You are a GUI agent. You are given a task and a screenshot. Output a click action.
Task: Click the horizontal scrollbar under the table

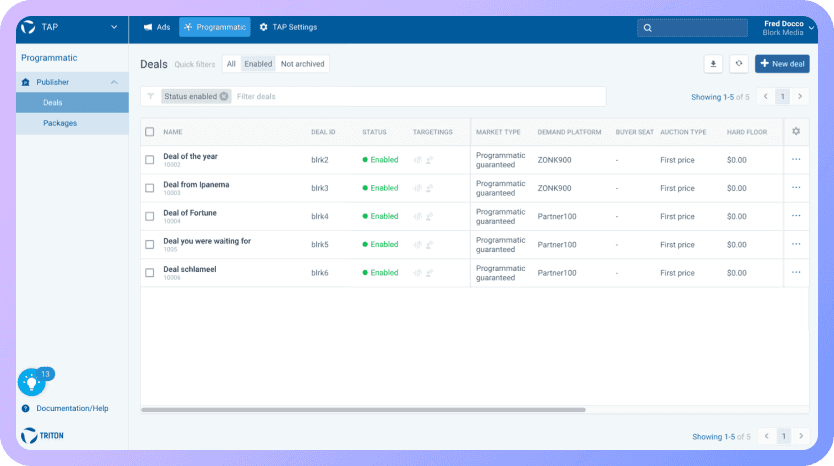click(x=363, y=410)
